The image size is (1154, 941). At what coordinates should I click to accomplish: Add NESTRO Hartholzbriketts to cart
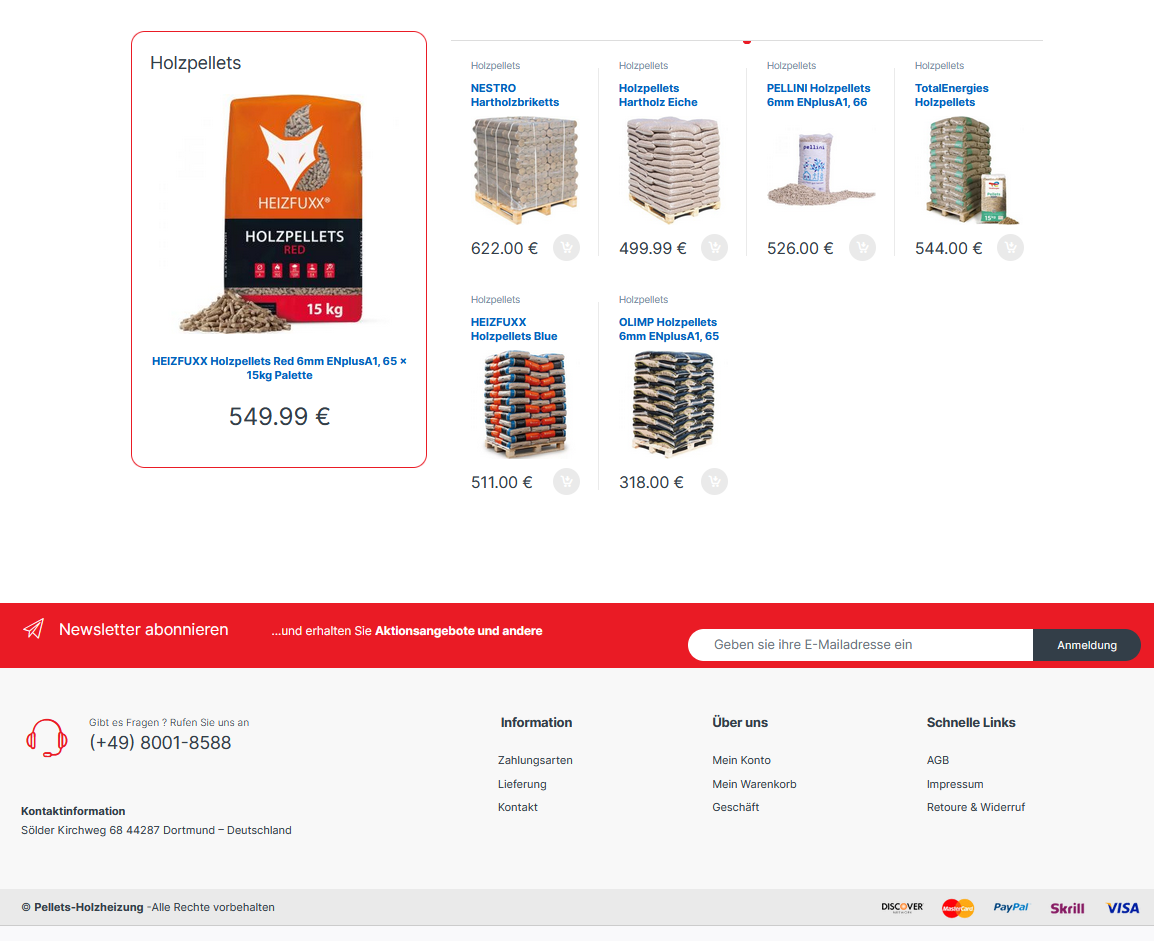tap(567, 248)
